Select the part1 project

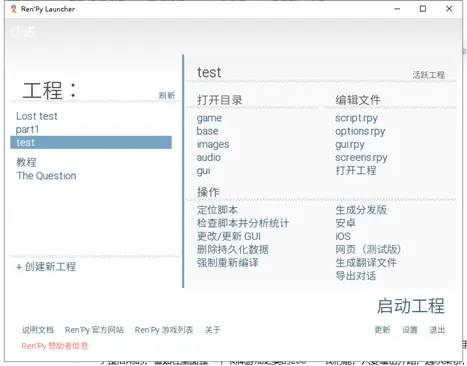(27, 129)
